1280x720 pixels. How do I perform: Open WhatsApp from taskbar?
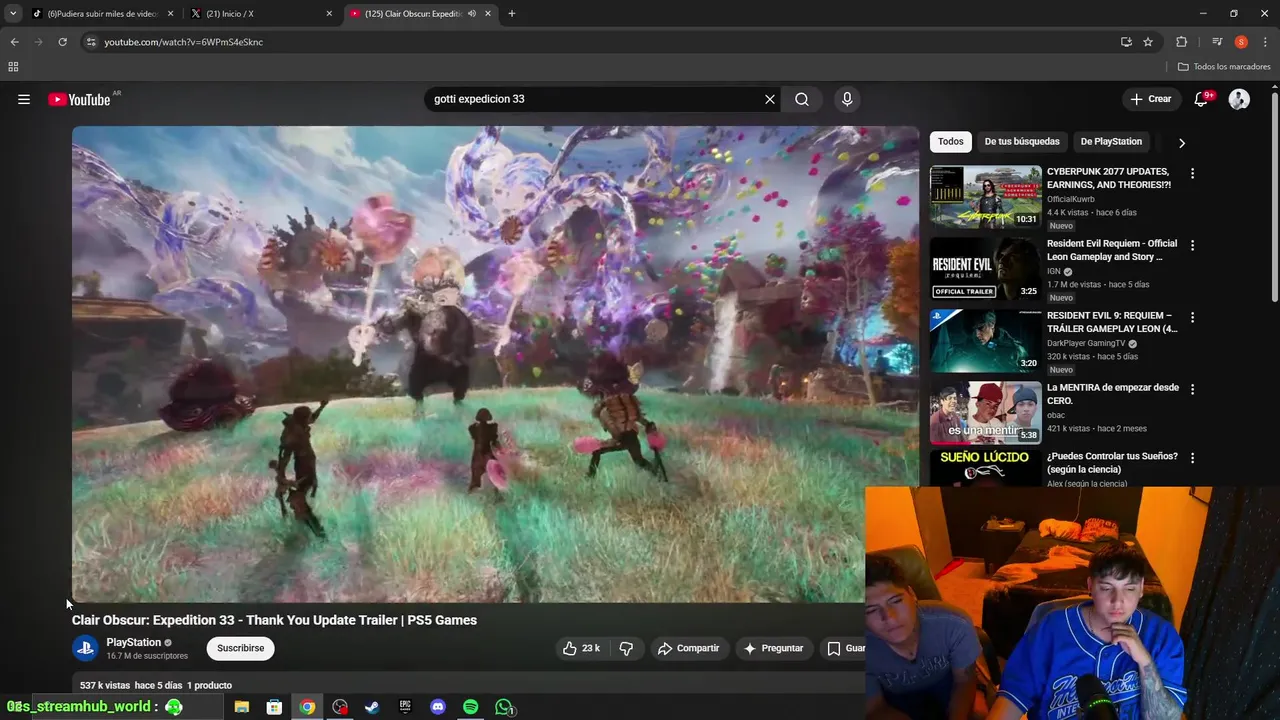(x=504, y=707)
